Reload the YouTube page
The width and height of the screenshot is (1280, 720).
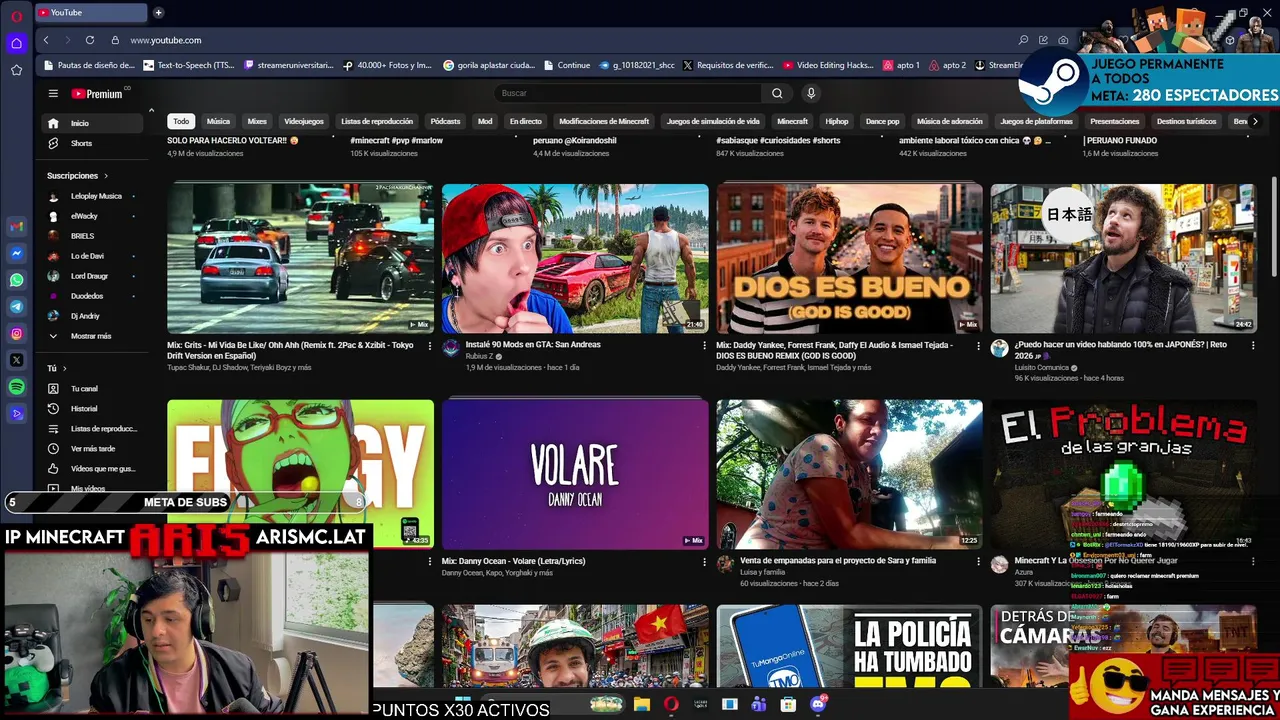90,40
